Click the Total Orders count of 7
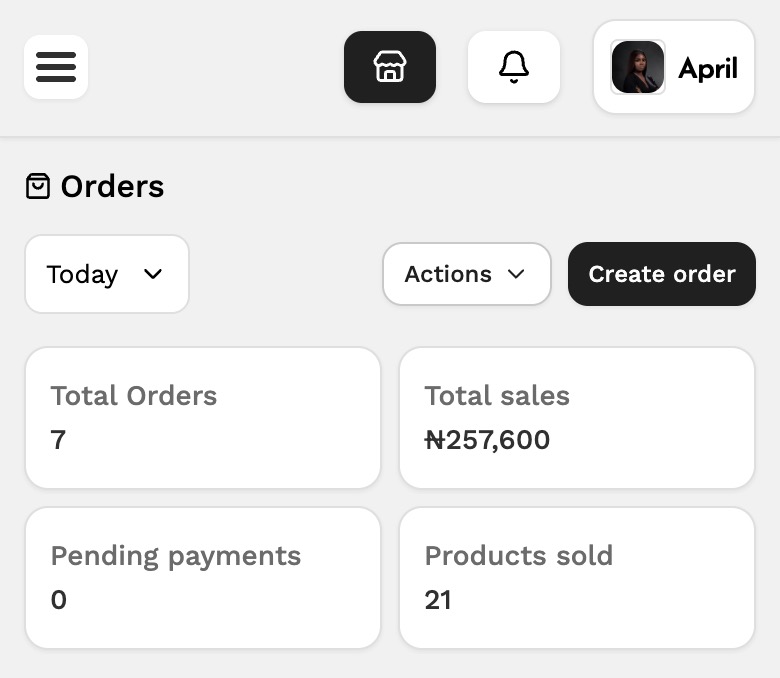780x678 pixels. tap(58, 440)
